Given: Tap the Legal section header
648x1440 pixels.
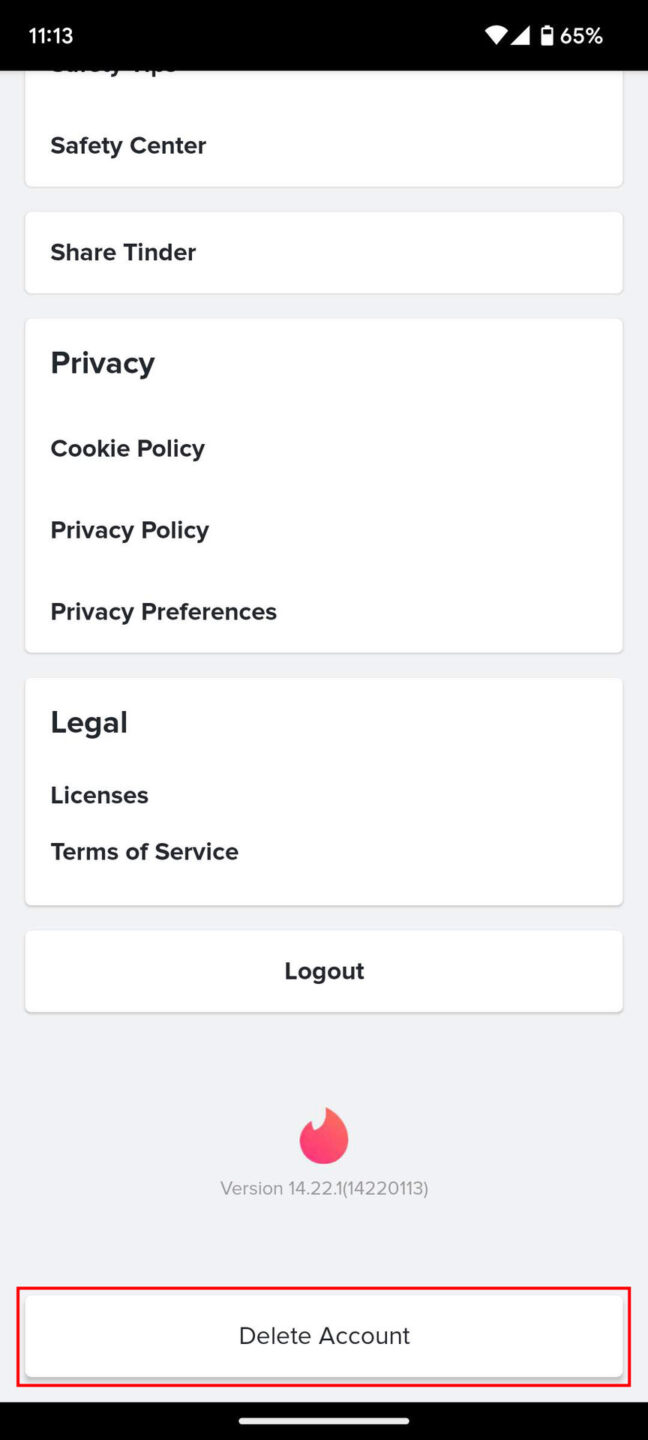Looking at the screenshot, I should point(89,722).
